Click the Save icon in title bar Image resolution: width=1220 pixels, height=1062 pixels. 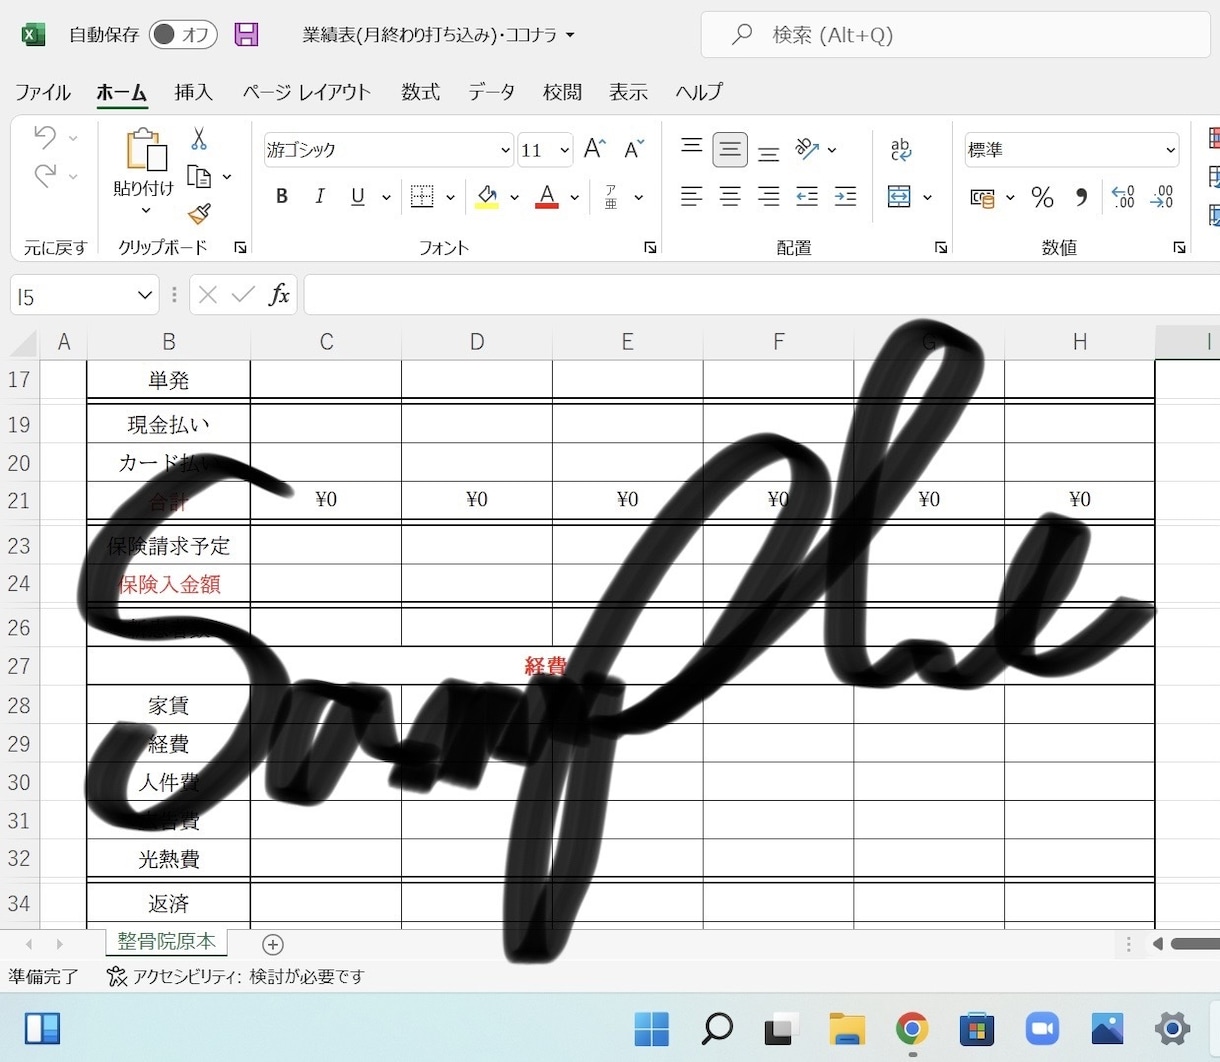246,35
